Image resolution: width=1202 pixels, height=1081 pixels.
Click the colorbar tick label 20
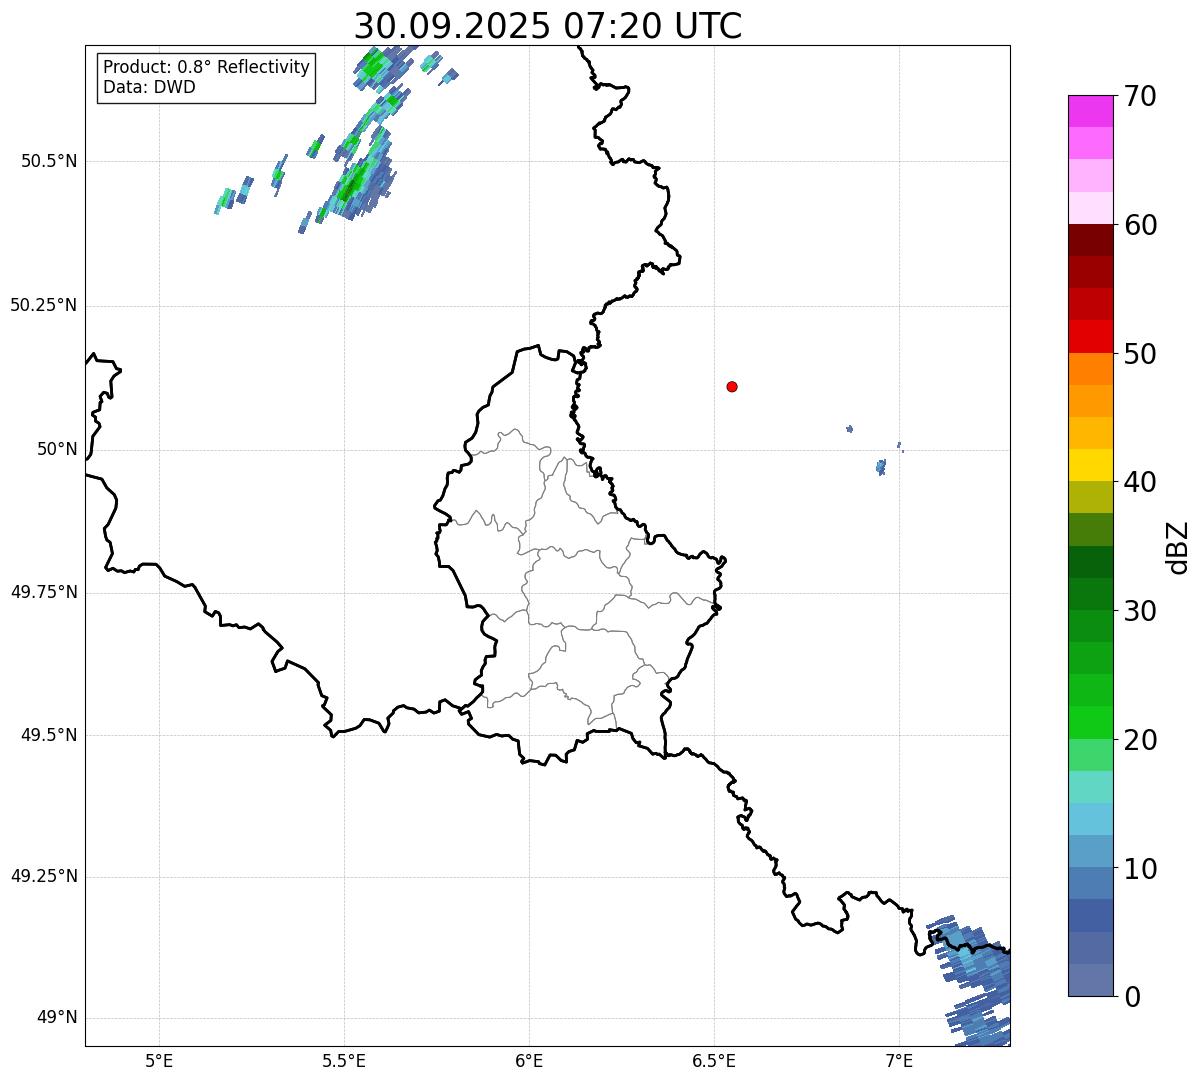[x=1140, y=740]
